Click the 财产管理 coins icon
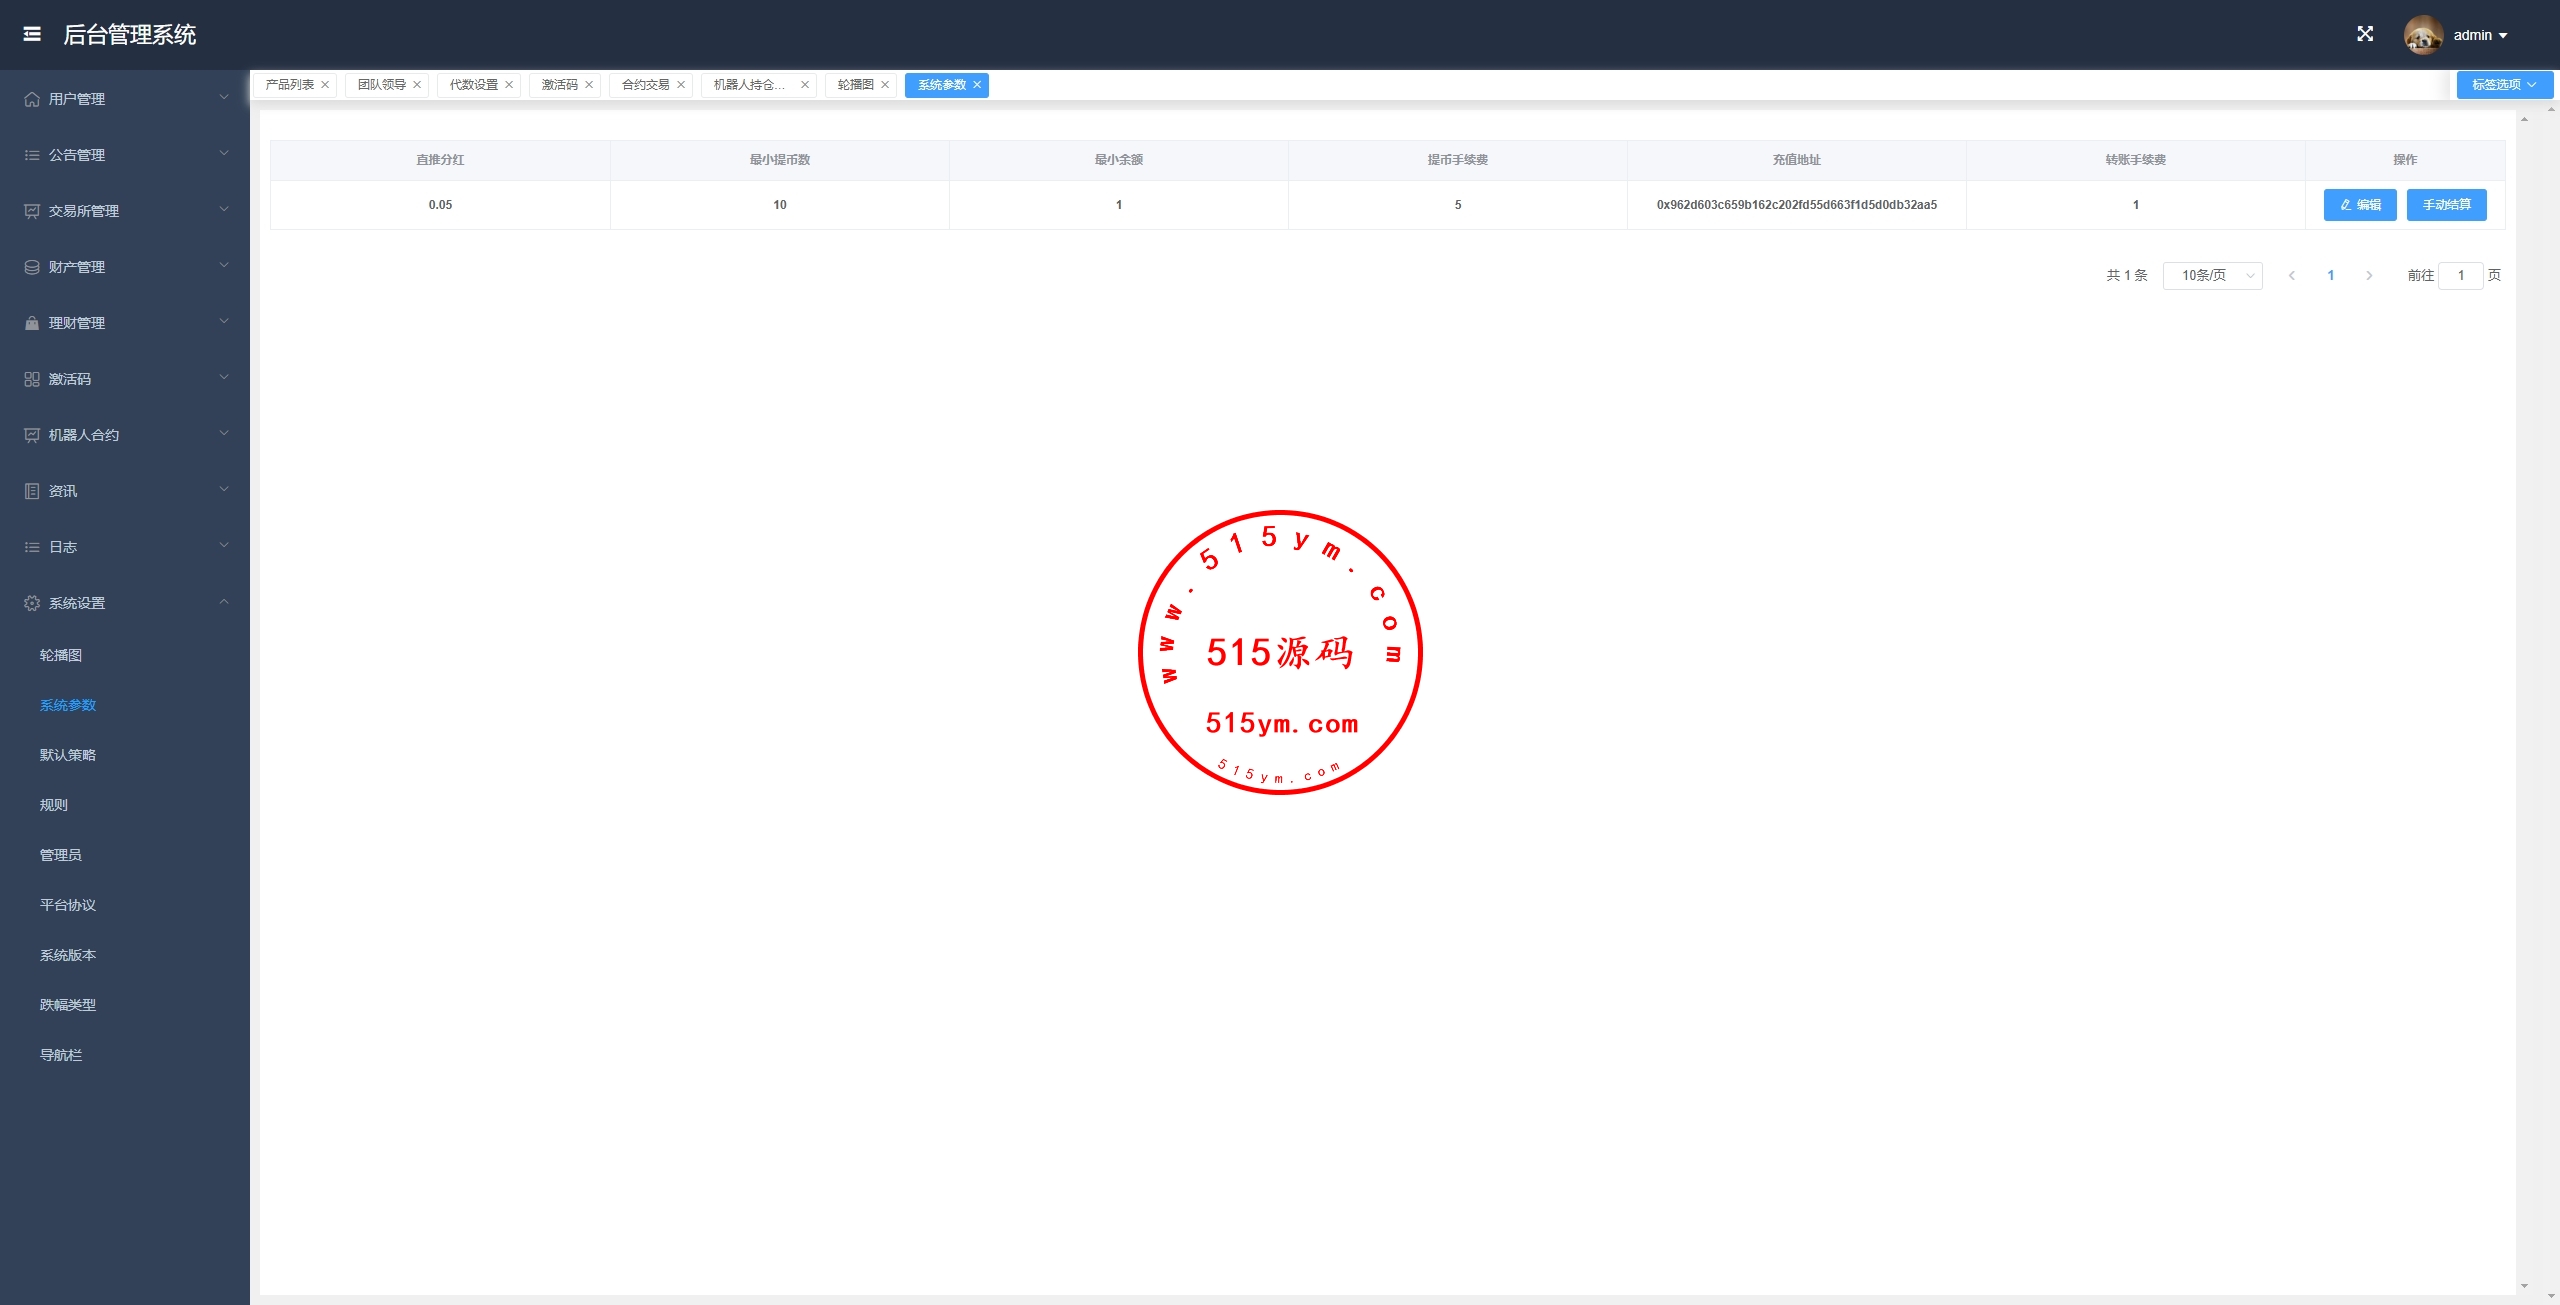 click(x=32, y=267)
